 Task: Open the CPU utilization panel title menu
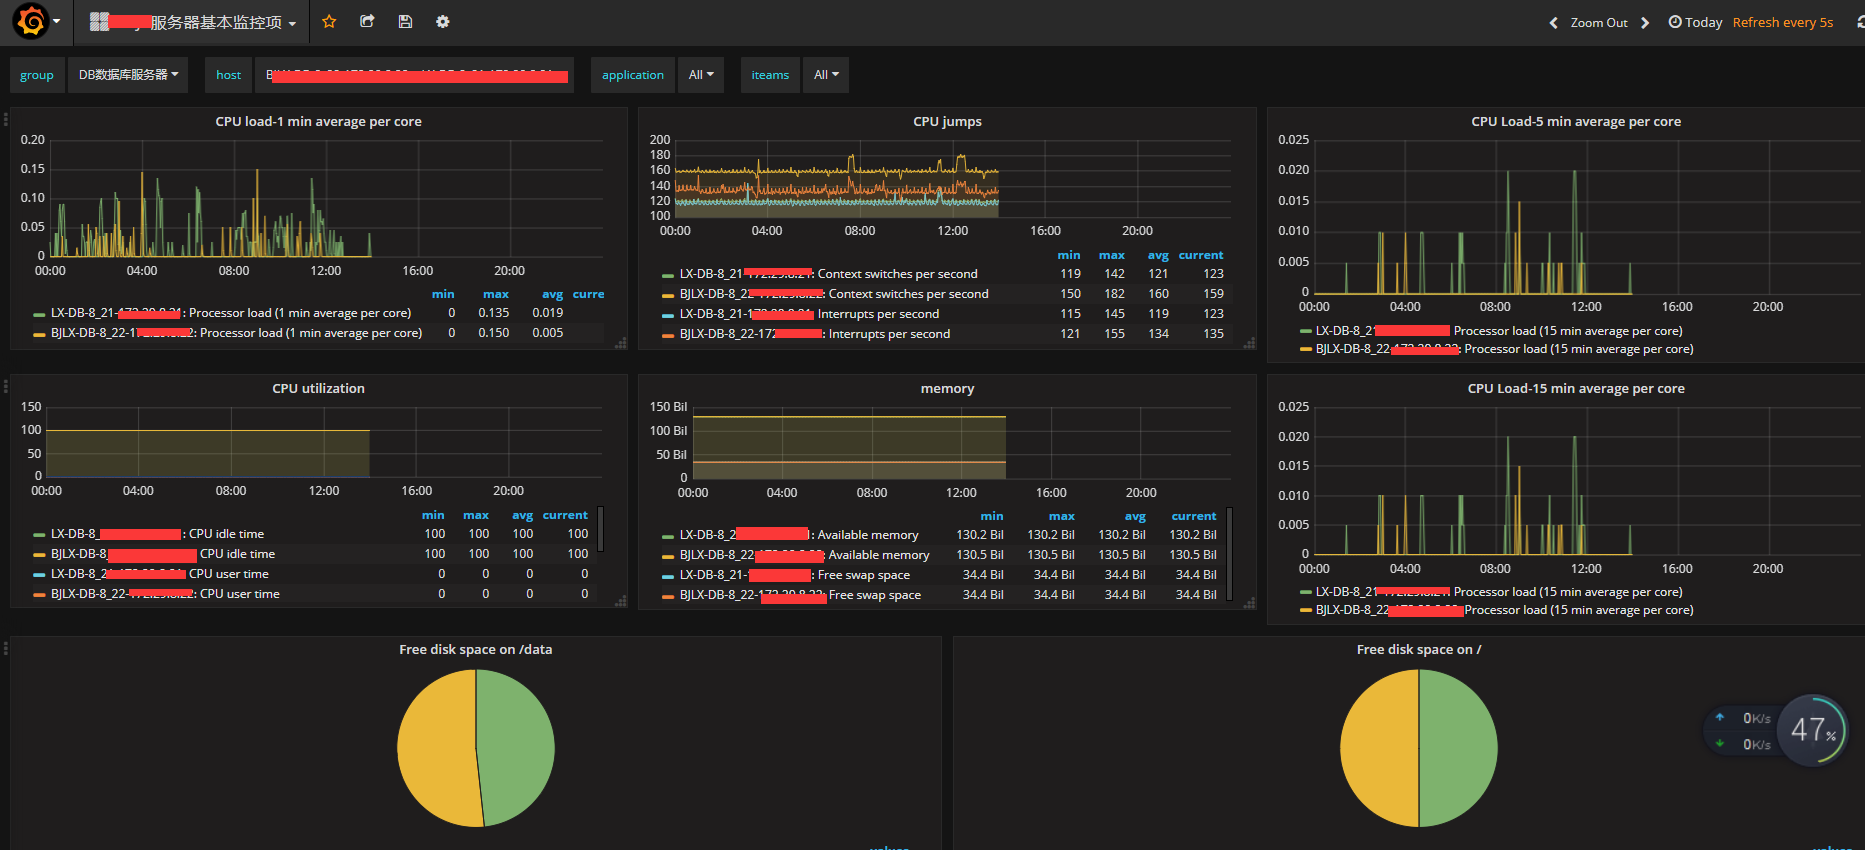coord(318,389)
